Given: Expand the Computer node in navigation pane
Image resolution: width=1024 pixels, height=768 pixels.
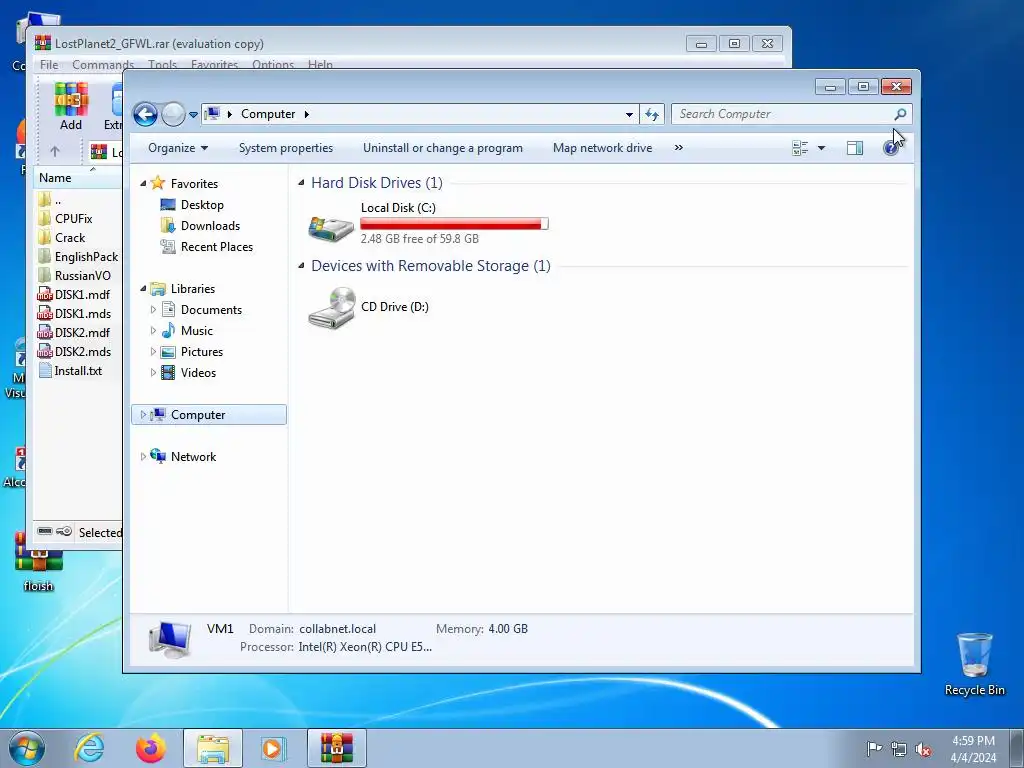Looking at the screenshot, I should pos(143,415).
